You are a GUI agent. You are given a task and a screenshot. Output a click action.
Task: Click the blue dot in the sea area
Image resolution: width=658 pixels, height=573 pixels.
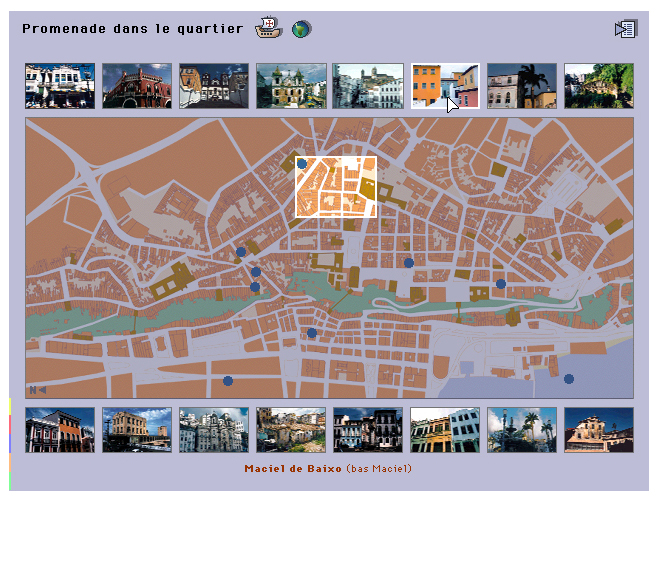pos(569,379)
